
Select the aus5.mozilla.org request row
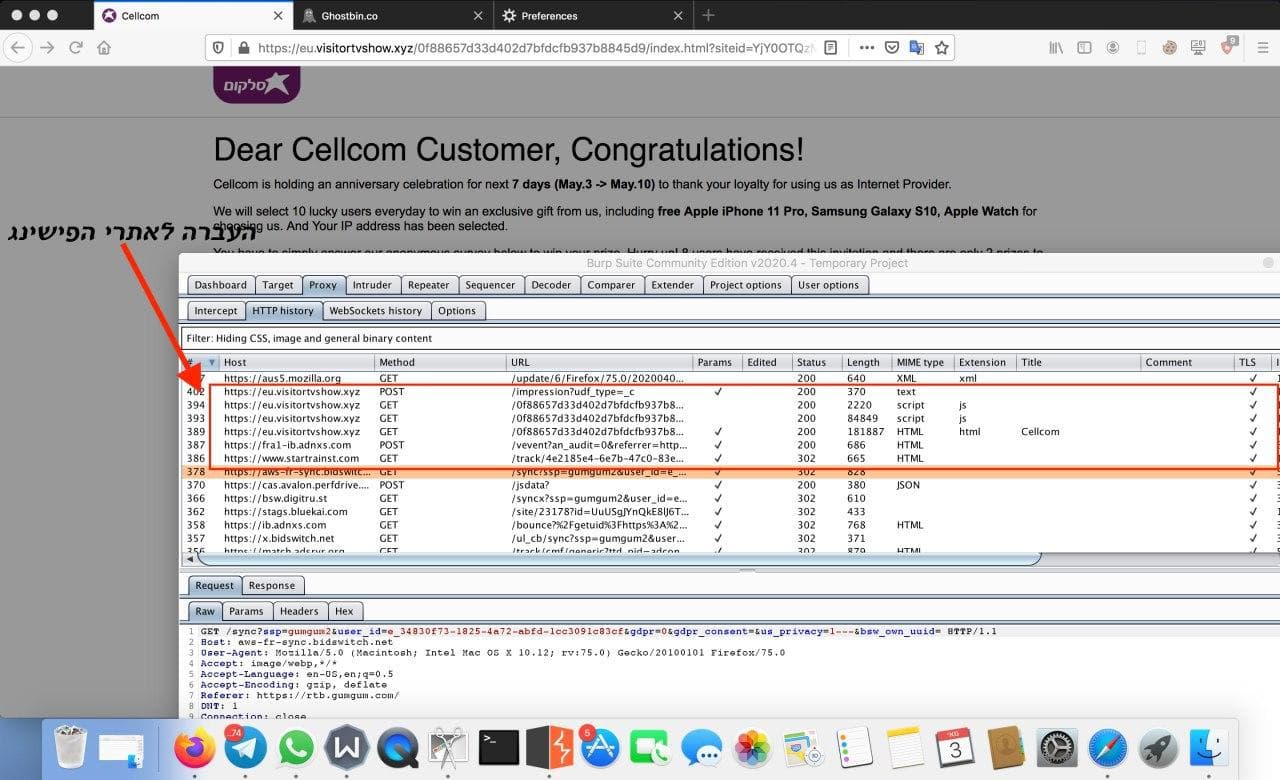pyautogui.click(x=730, y=379)
